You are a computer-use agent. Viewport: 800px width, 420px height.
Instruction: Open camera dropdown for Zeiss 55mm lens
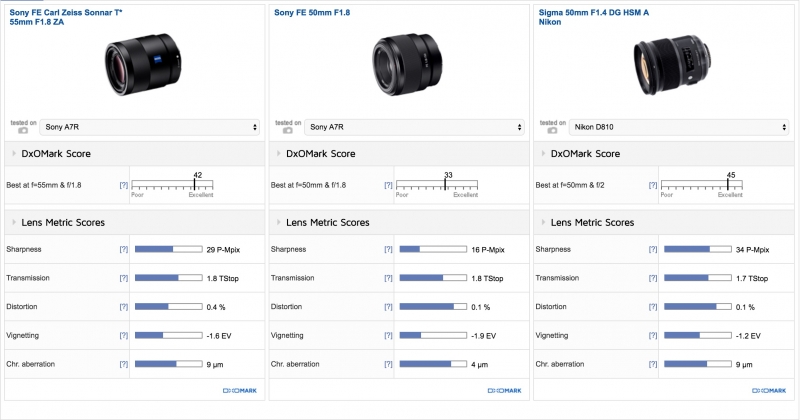click(149, 127)
